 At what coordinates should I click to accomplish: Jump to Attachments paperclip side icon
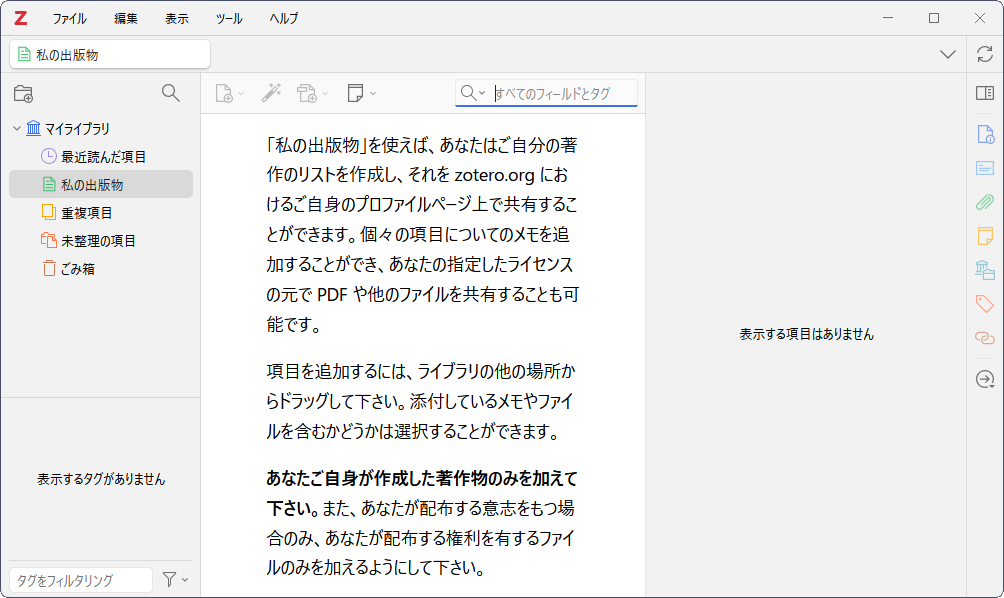pyautogui.click(x=985, y=202)
